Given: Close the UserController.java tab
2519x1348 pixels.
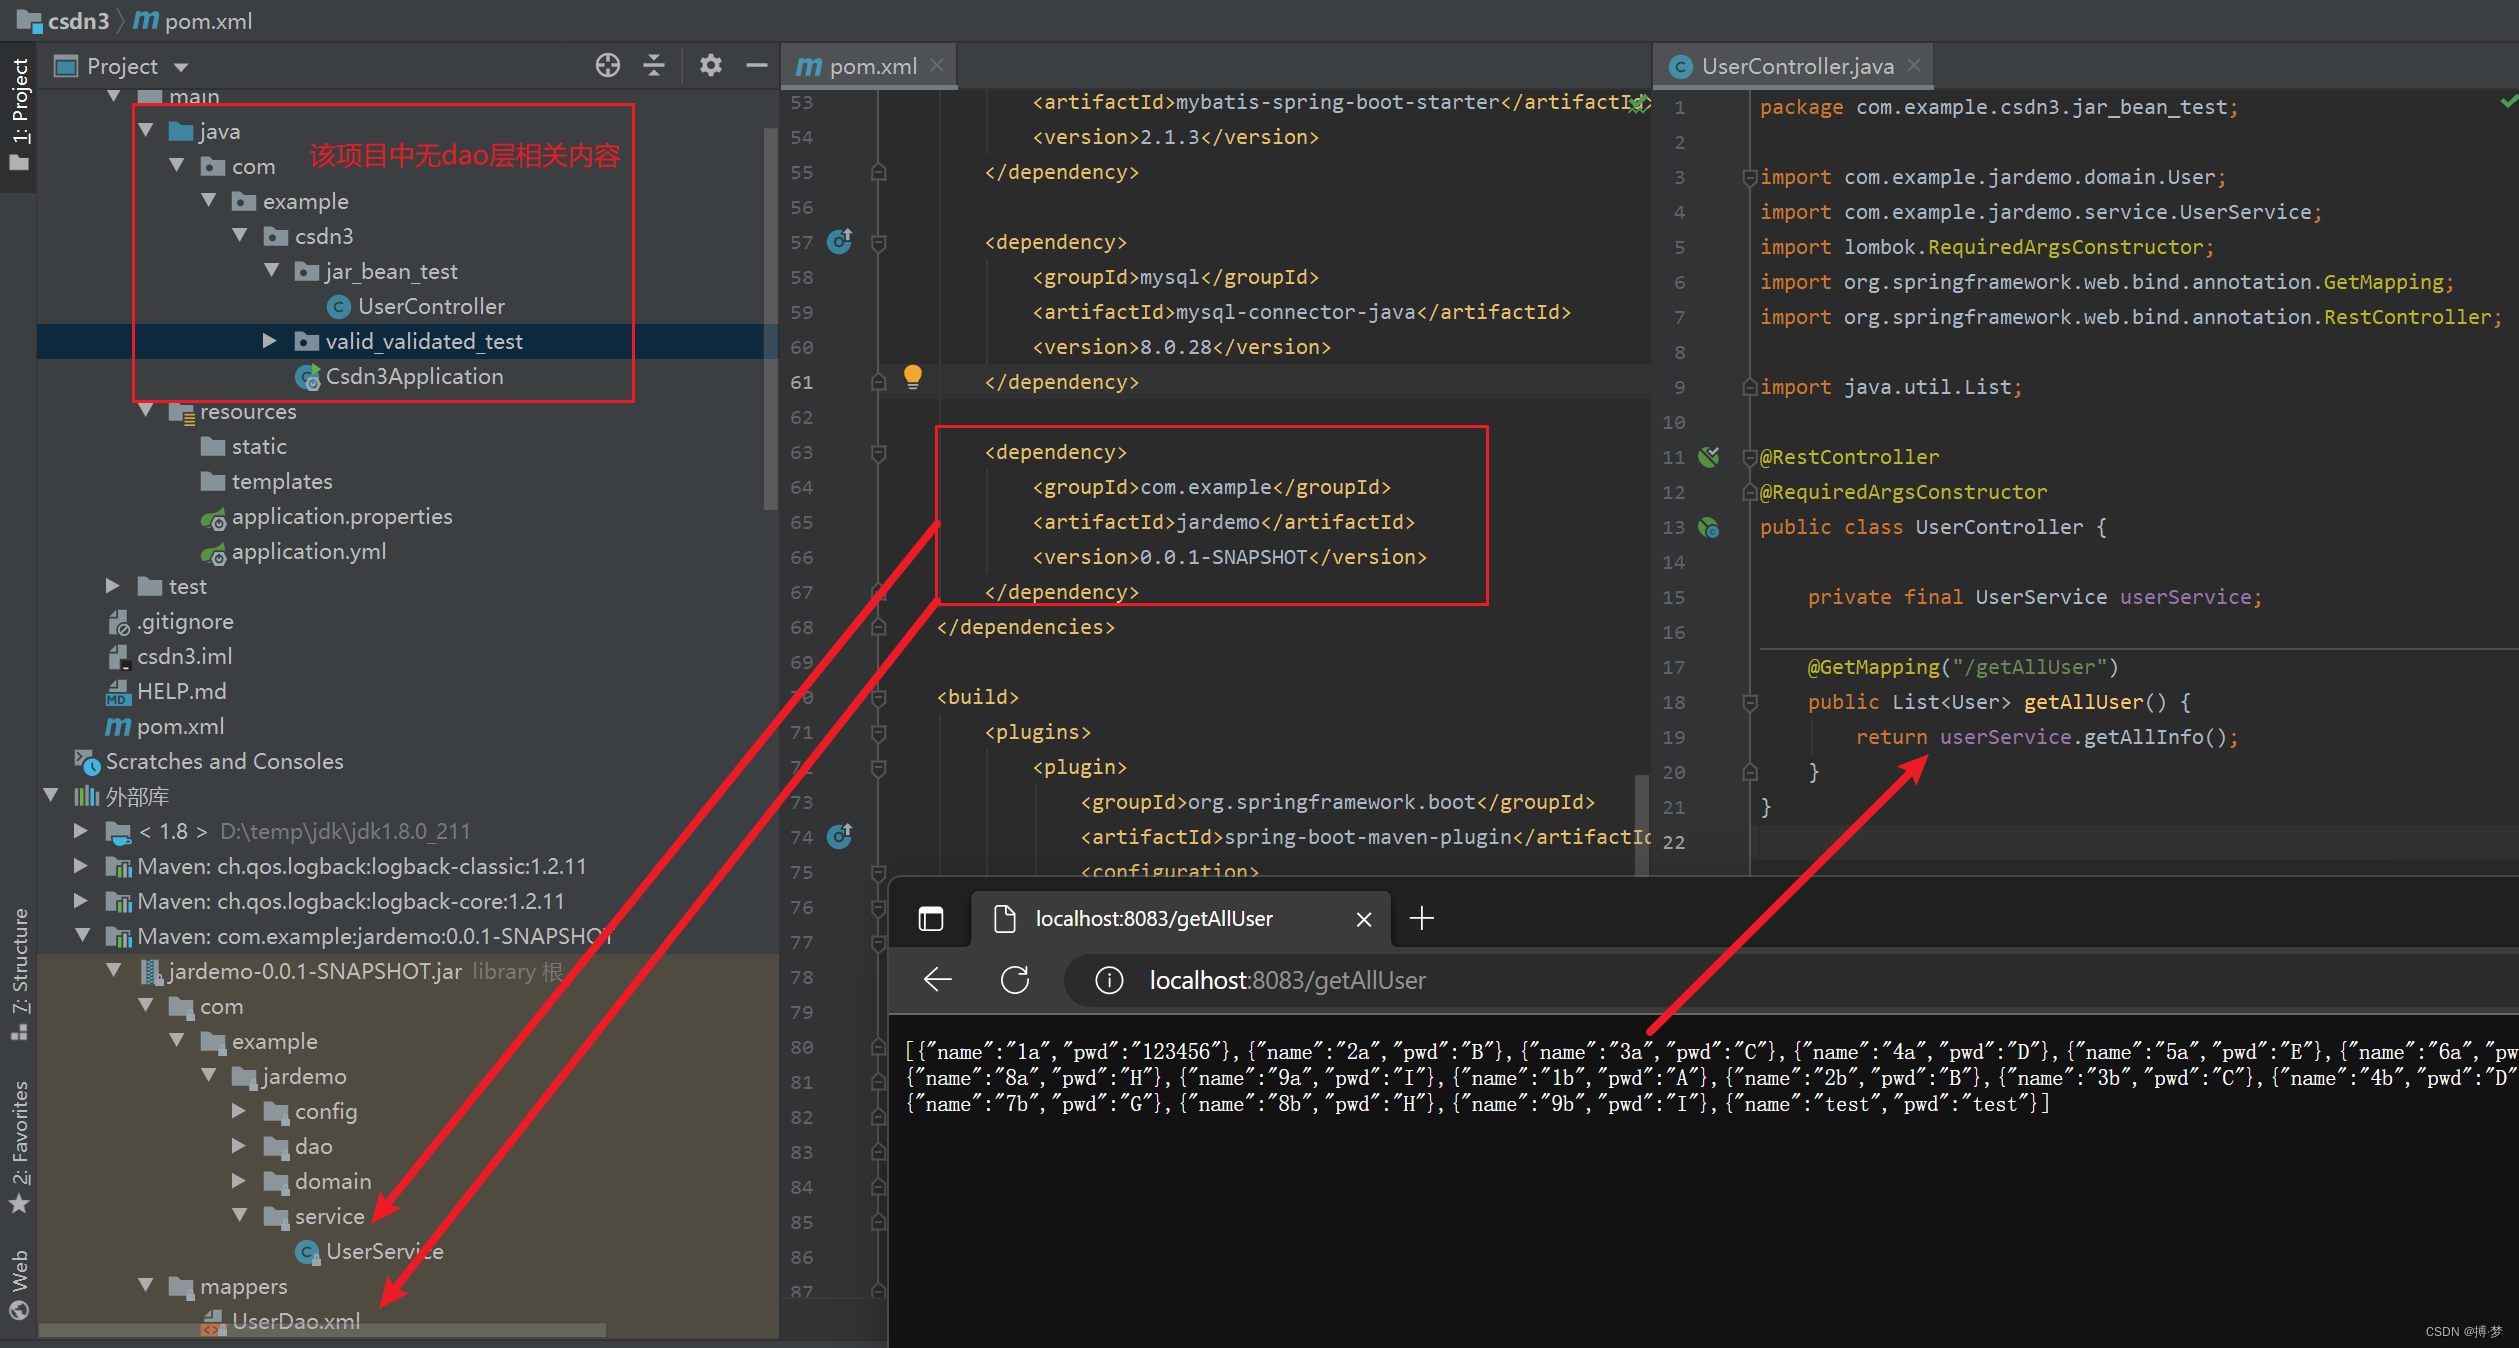Looking at the screenshot, I should 1913,65.
